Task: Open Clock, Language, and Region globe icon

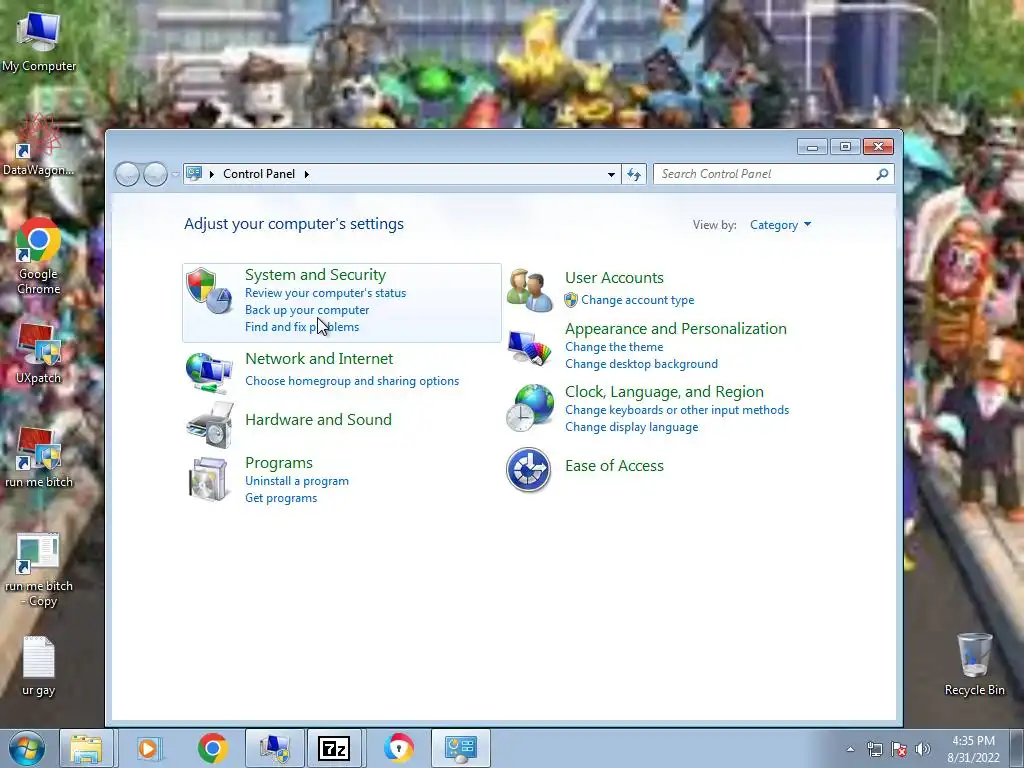Action: 530,408
